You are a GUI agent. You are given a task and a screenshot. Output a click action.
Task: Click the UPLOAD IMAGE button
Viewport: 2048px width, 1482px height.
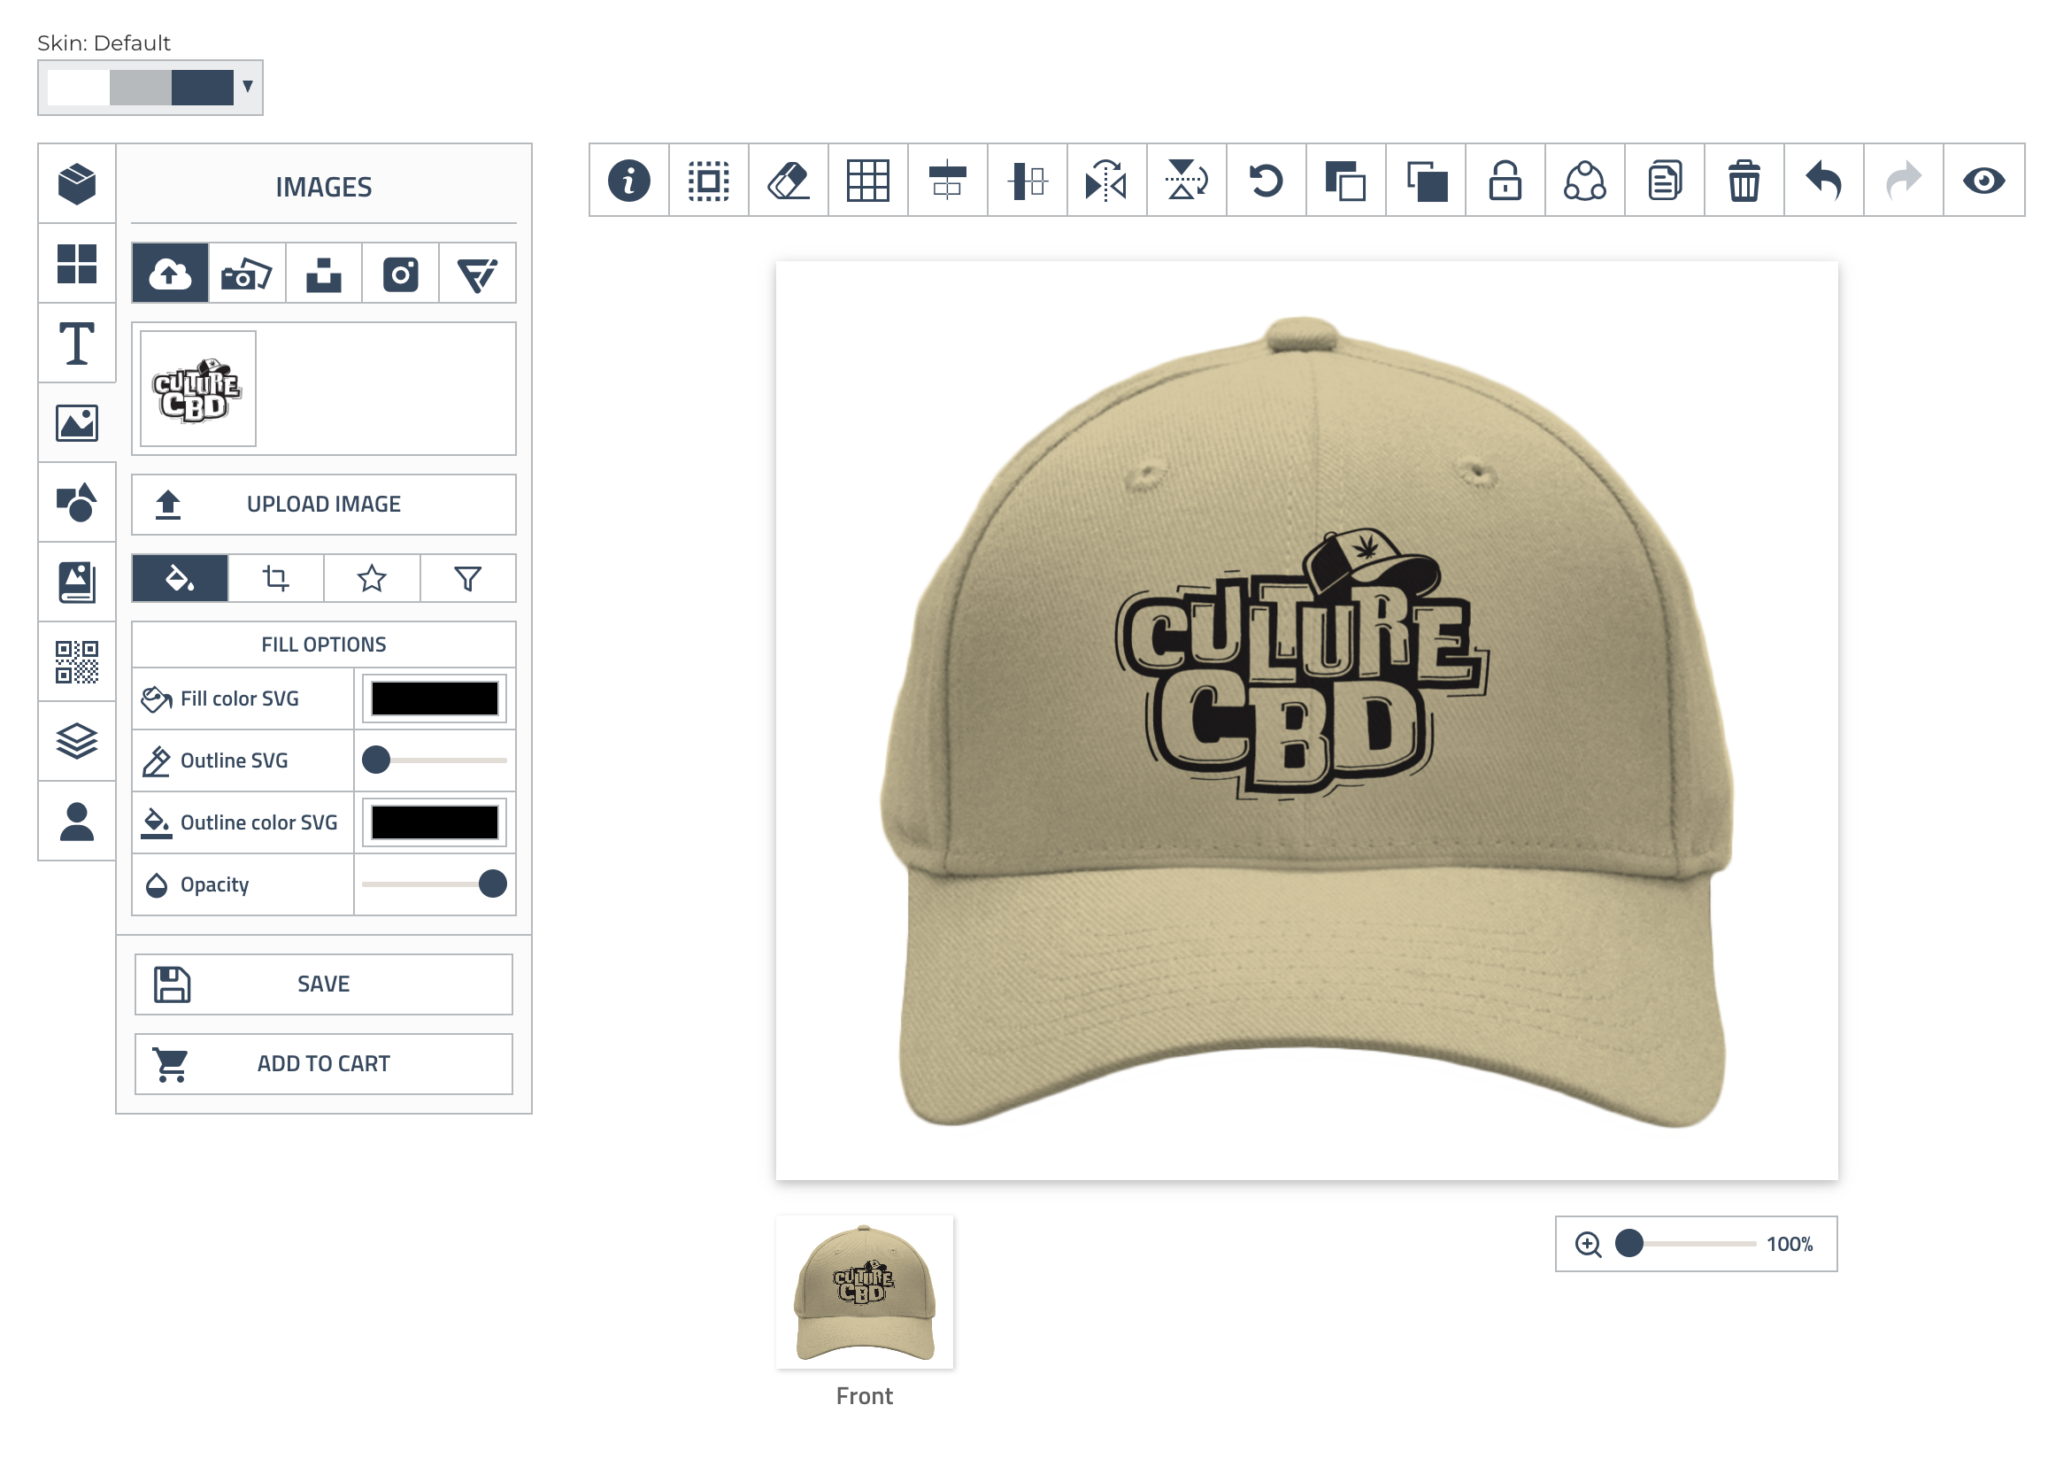(x=323, y=504)
